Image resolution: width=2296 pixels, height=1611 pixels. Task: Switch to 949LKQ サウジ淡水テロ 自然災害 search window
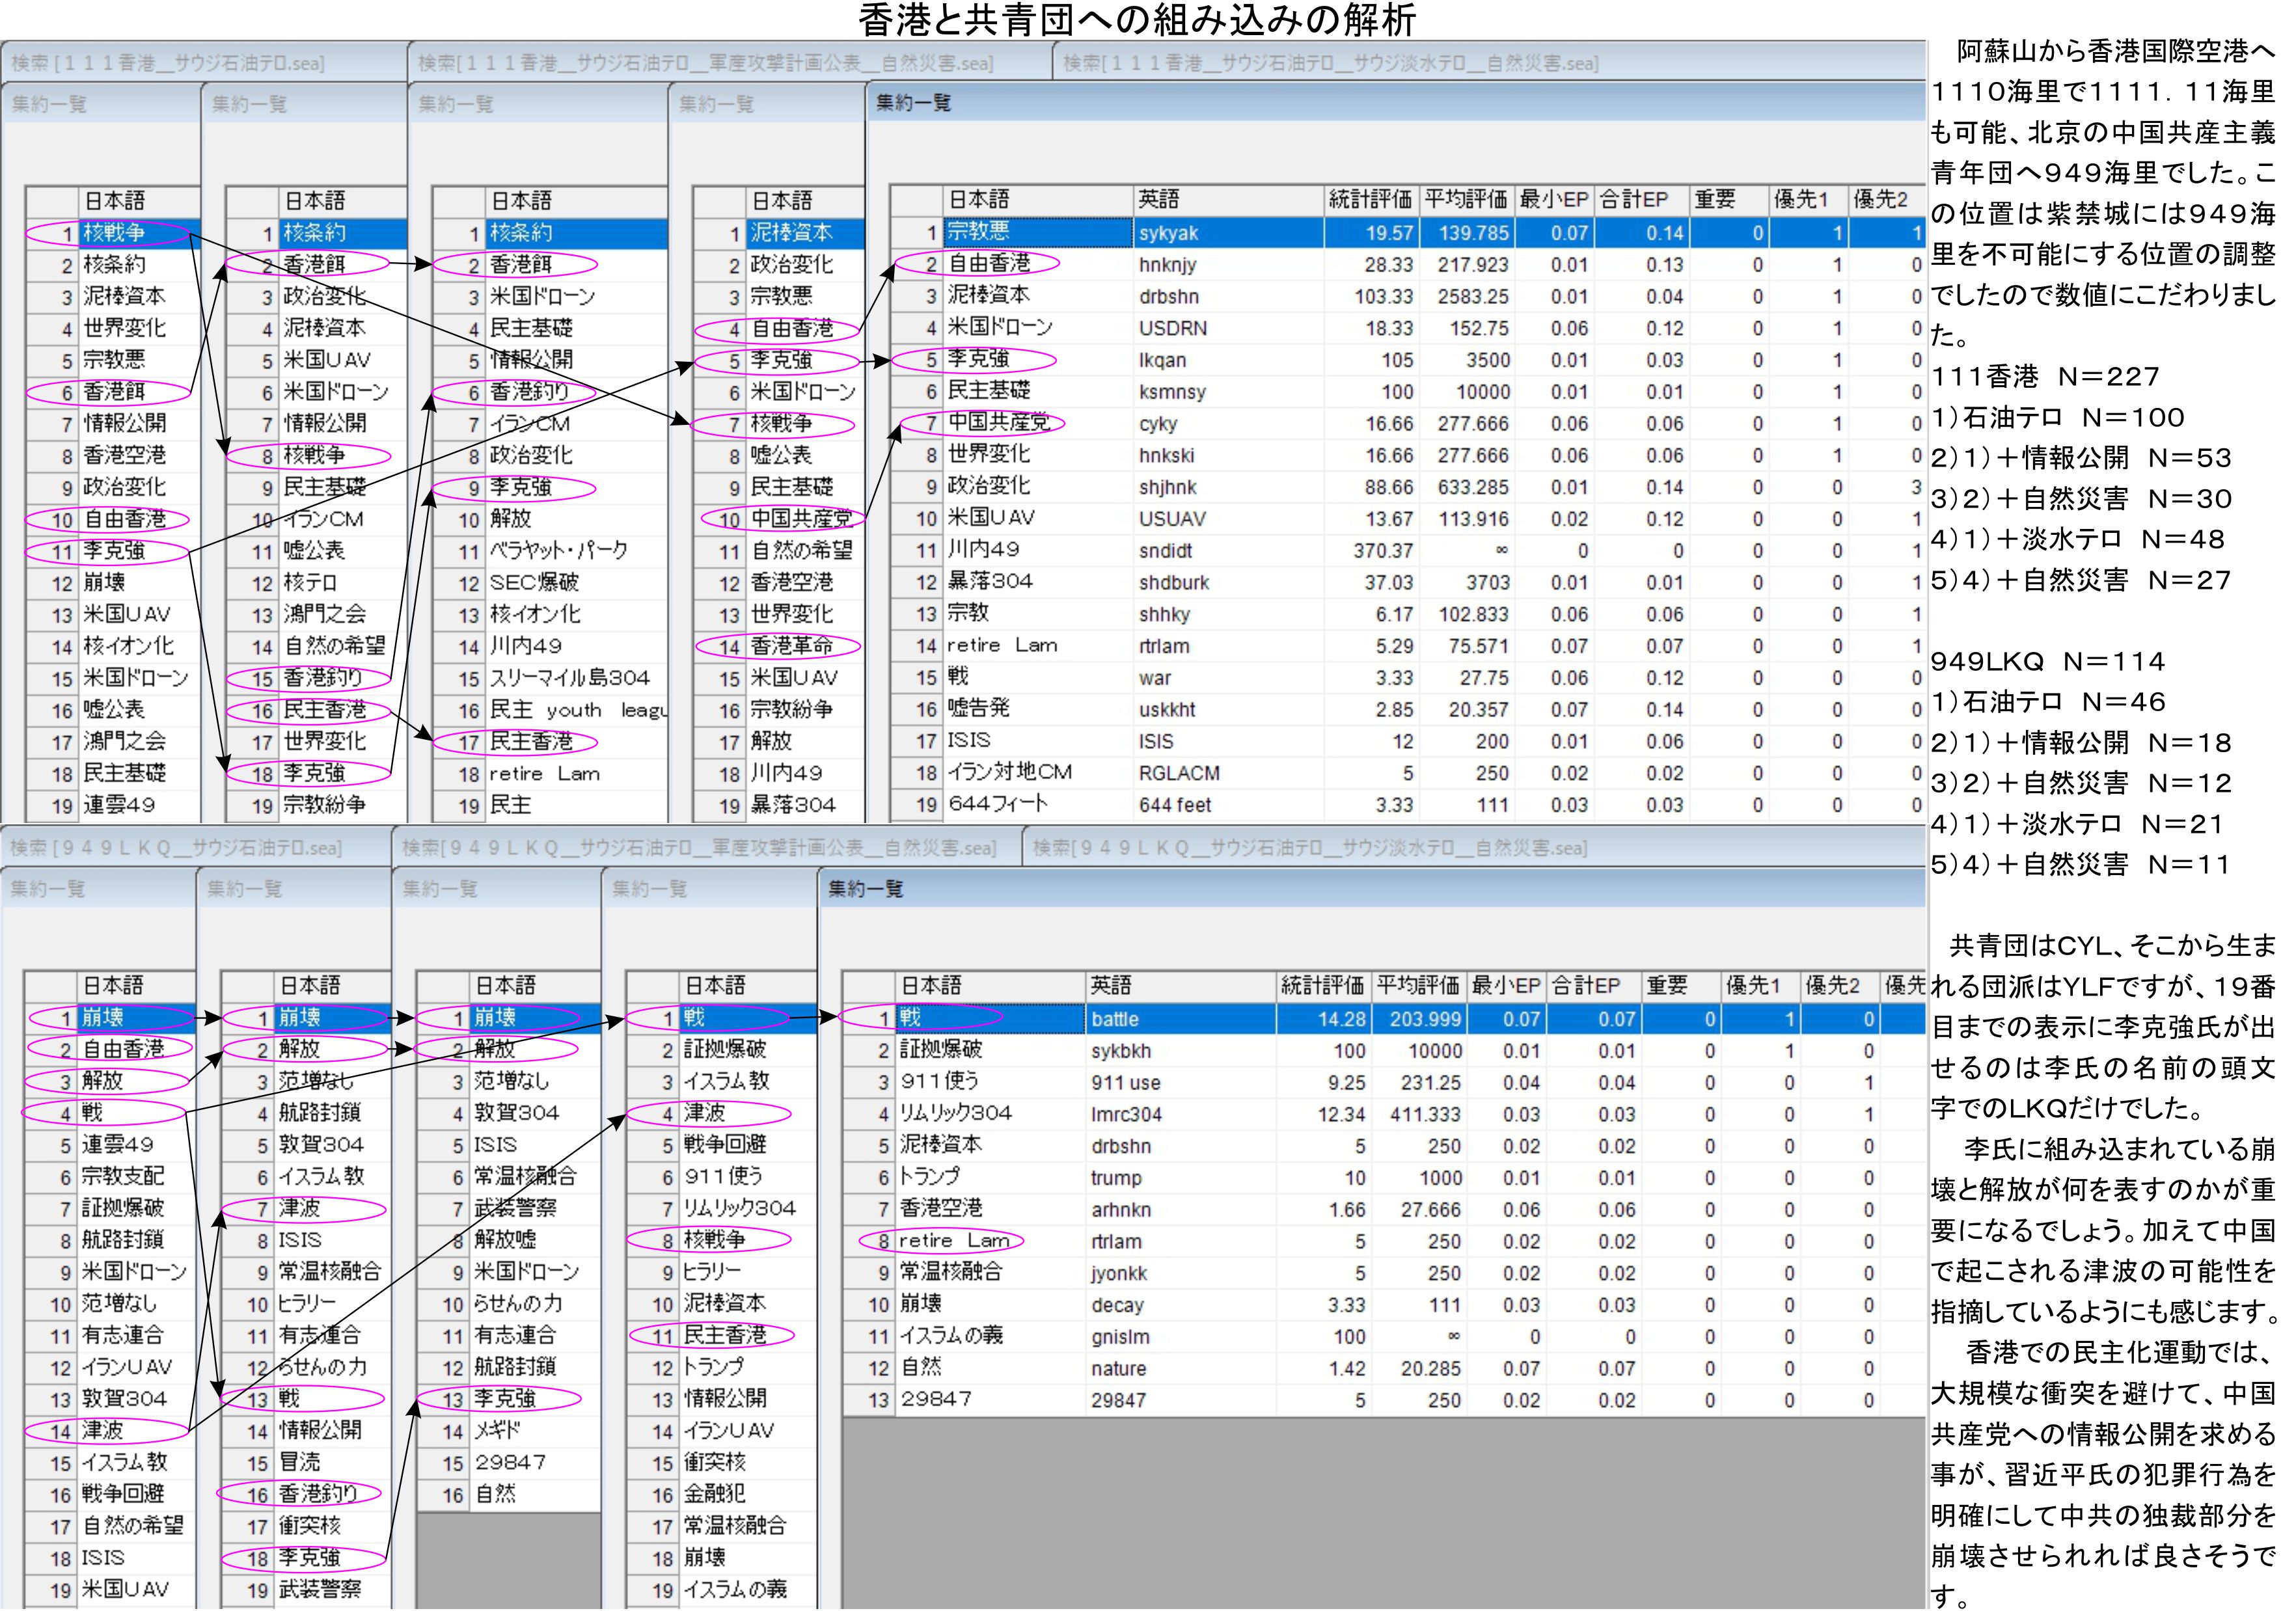1309,848
